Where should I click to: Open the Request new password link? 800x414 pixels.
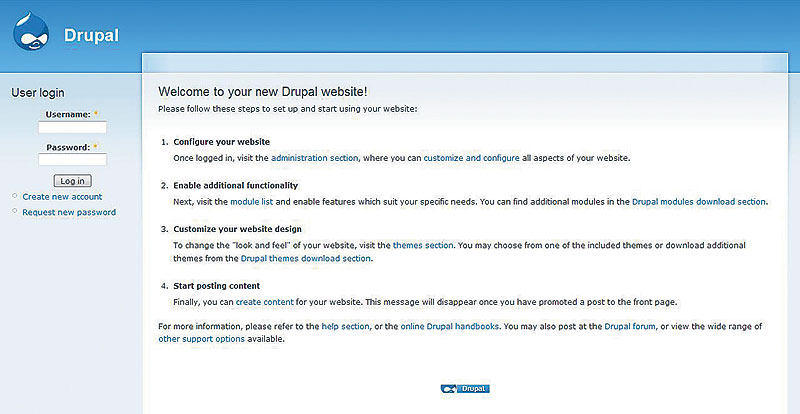pos(69,212)
